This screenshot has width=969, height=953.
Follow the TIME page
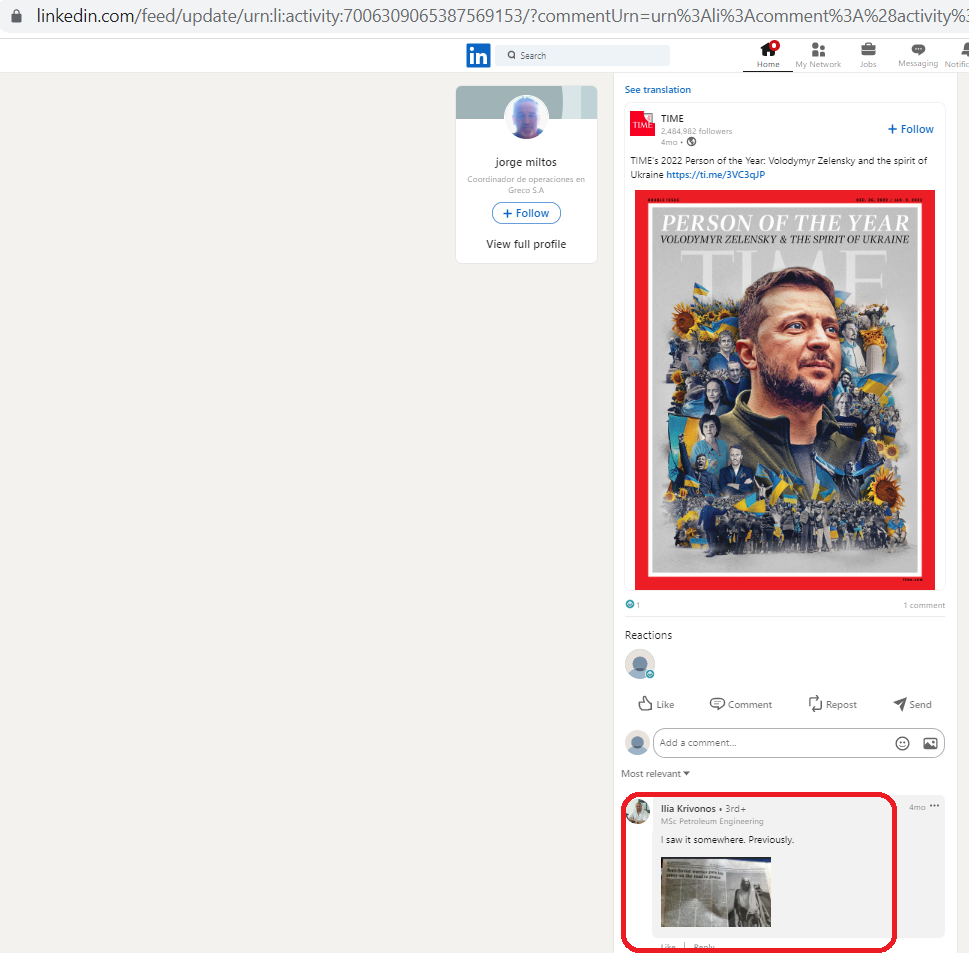point(911,129)
